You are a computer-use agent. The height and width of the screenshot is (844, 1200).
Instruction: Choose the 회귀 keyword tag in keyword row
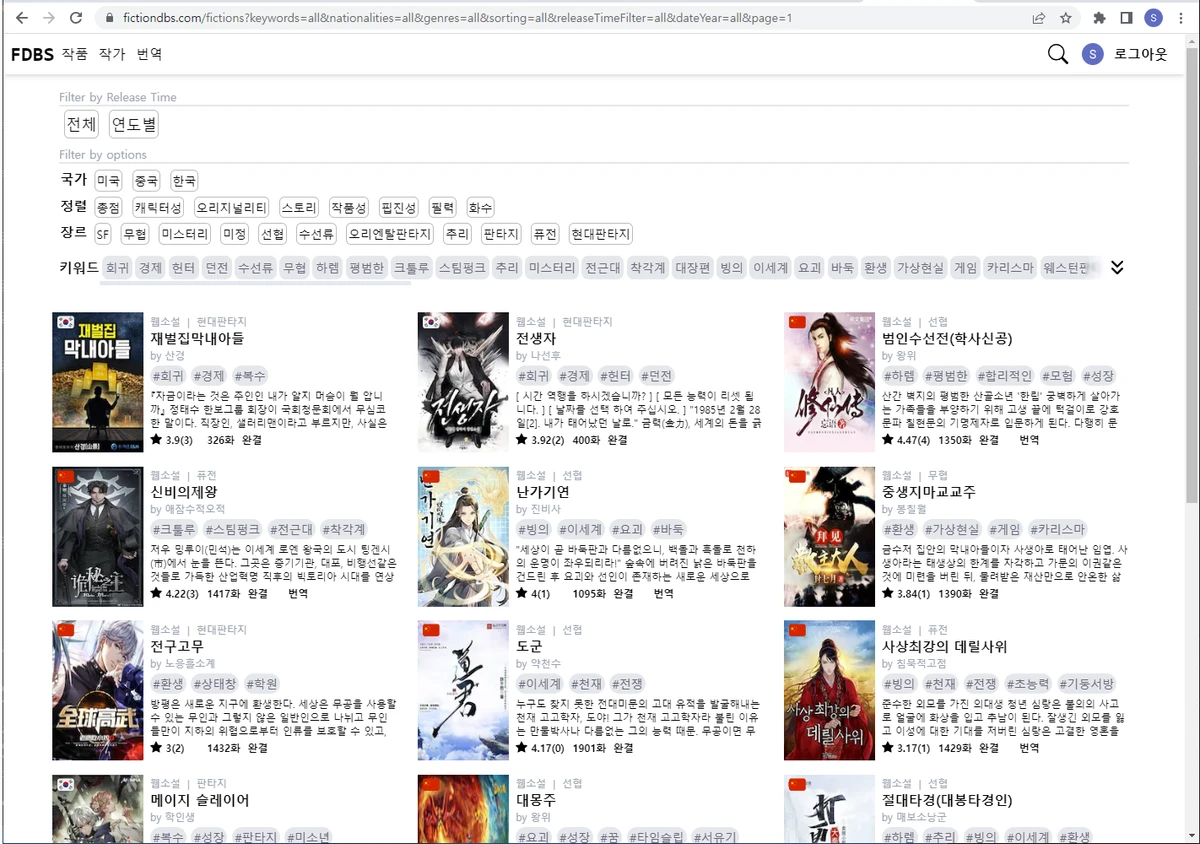(118, 268)
